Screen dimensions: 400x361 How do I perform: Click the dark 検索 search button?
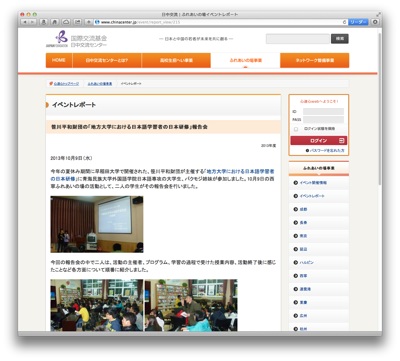(340, 39)
